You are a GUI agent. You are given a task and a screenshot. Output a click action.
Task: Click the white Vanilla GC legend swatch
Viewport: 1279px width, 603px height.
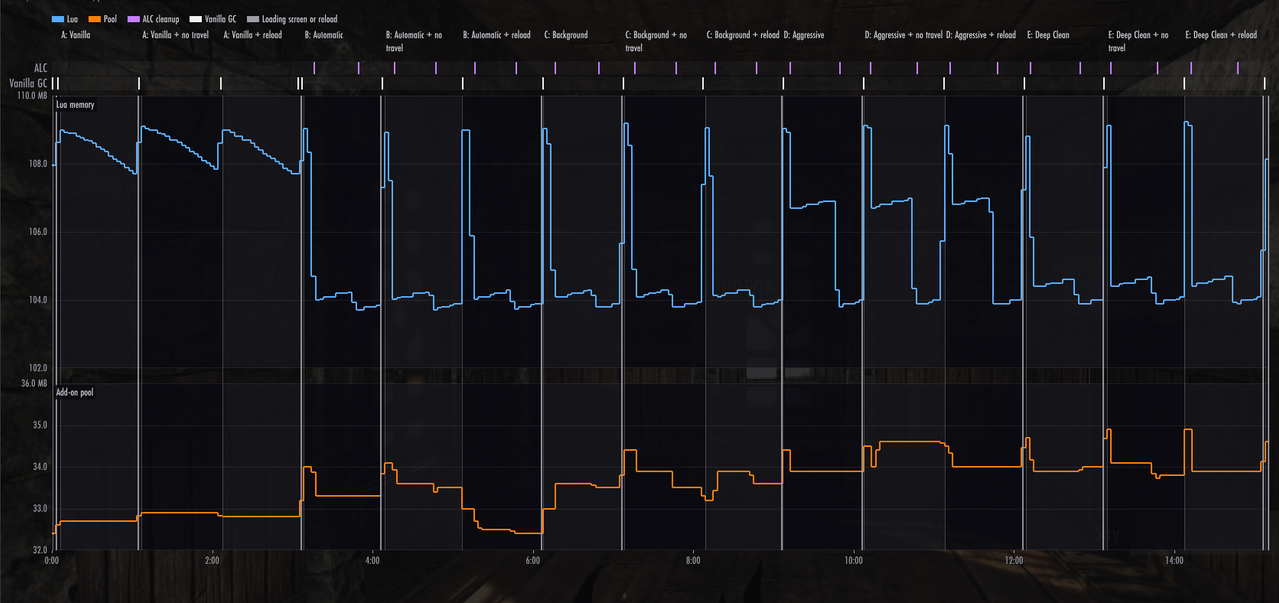click(x=196, y=19)
